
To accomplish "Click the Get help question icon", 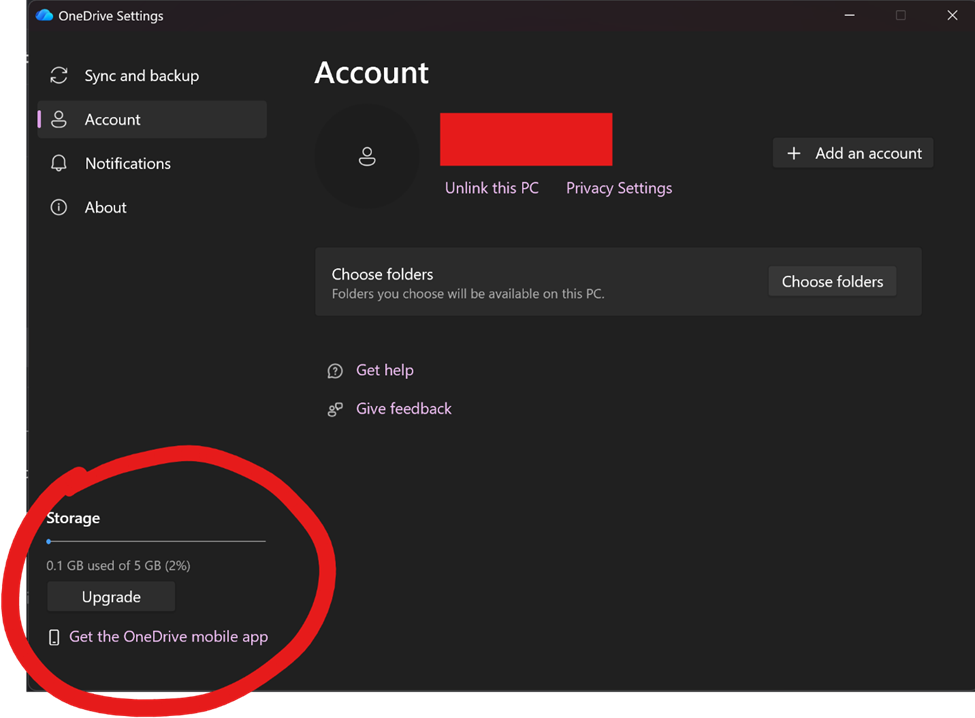I will point(335,371).
